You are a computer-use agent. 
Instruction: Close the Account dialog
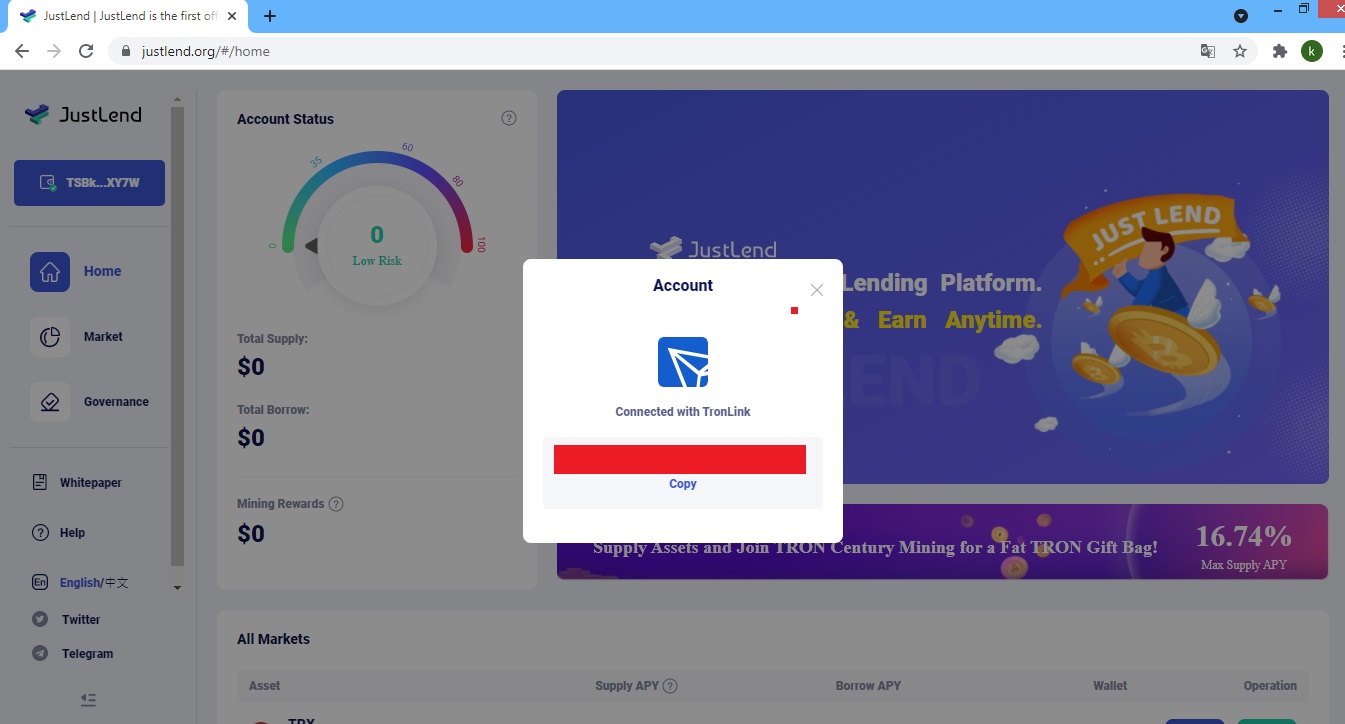817,290
